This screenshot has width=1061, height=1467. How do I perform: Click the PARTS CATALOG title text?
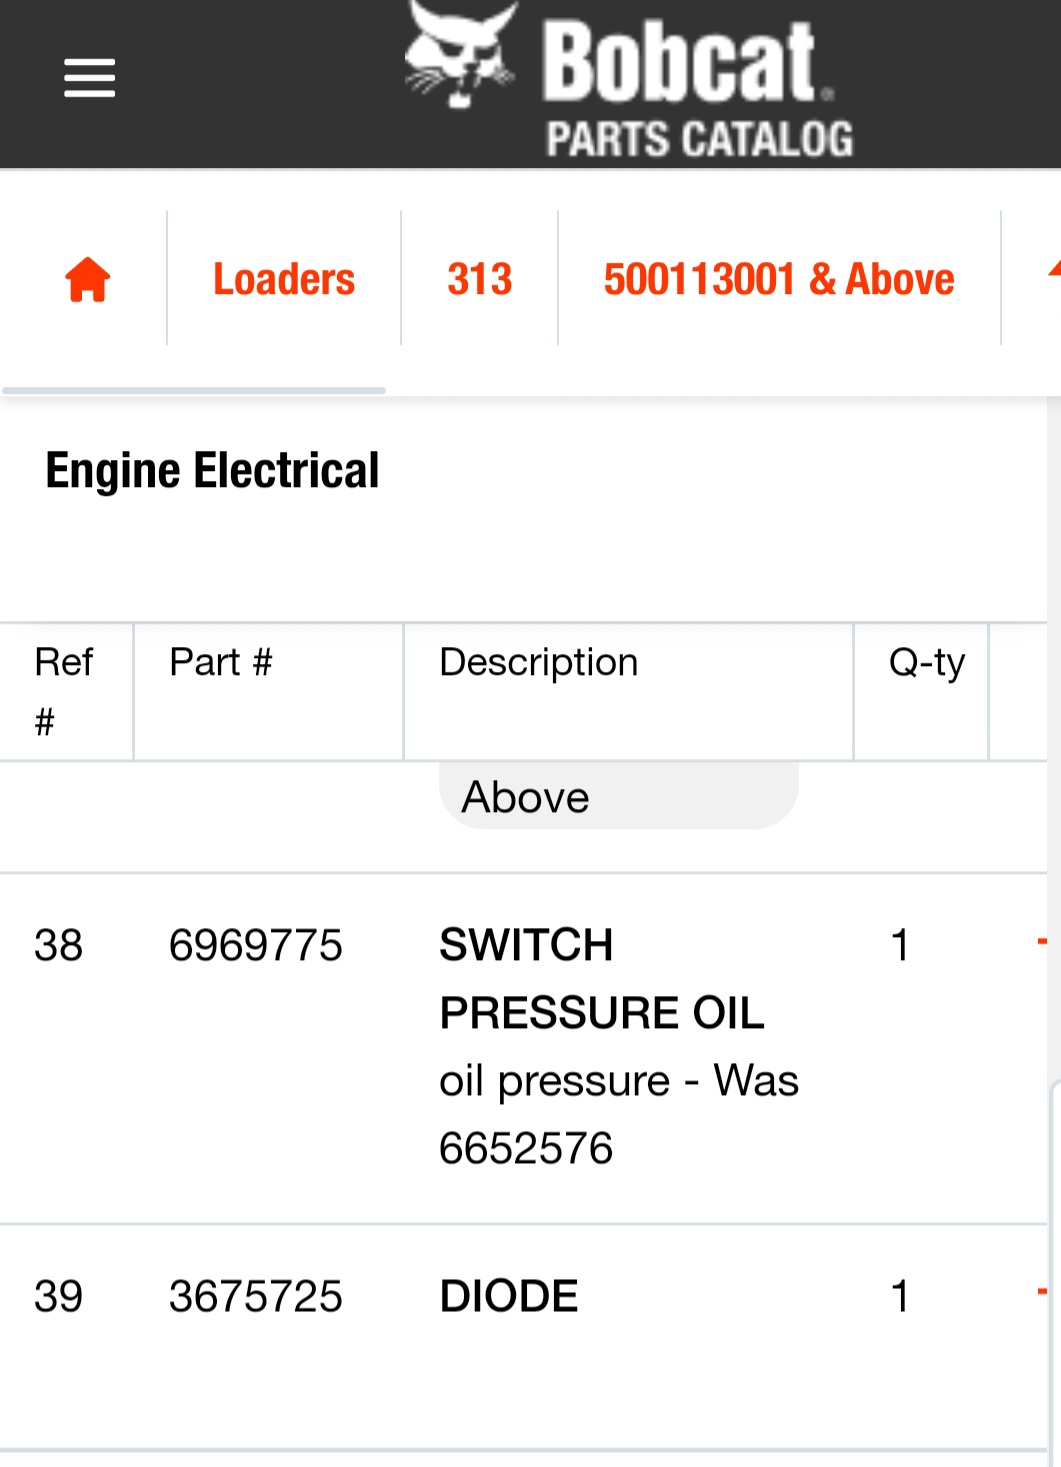click(x=700, y=139)
